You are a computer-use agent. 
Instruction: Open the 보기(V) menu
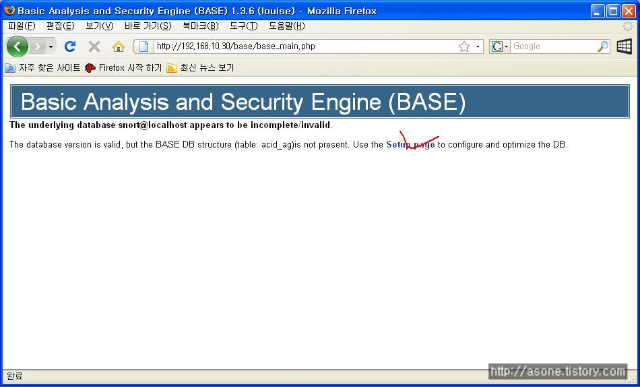[x=99, y=26]
